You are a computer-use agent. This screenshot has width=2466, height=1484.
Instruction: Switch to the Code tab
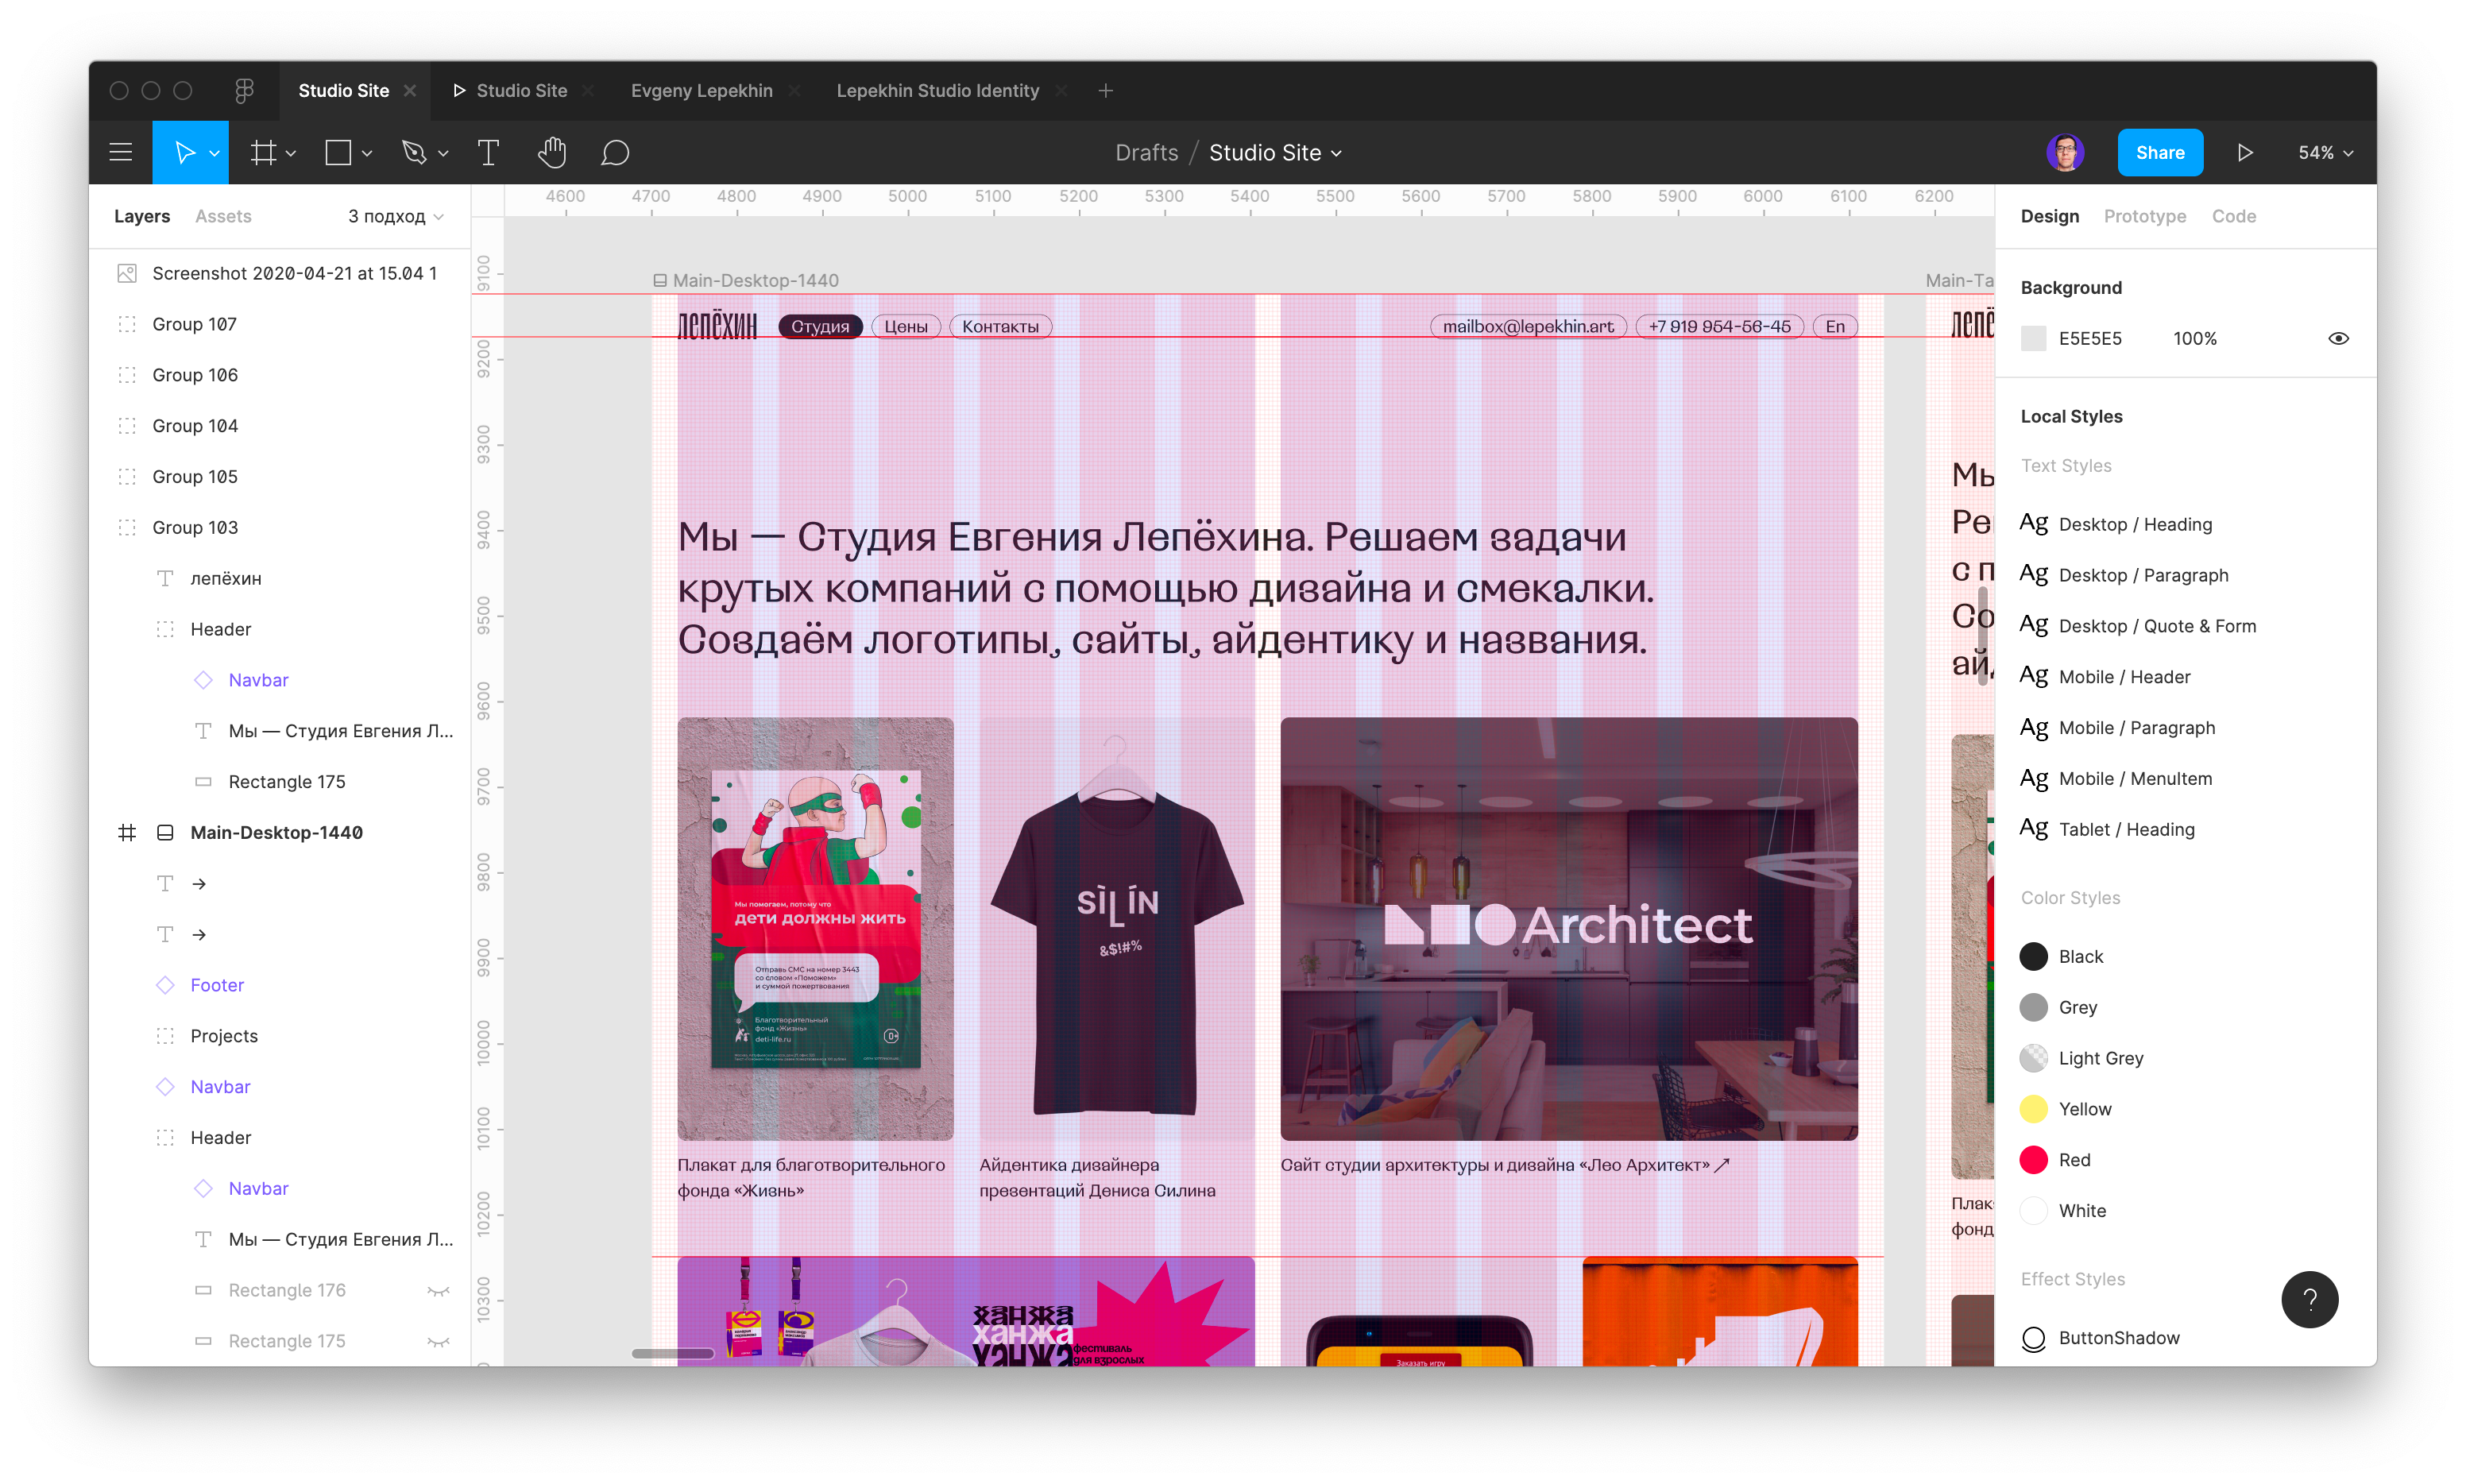click(x=2233, y=216)
